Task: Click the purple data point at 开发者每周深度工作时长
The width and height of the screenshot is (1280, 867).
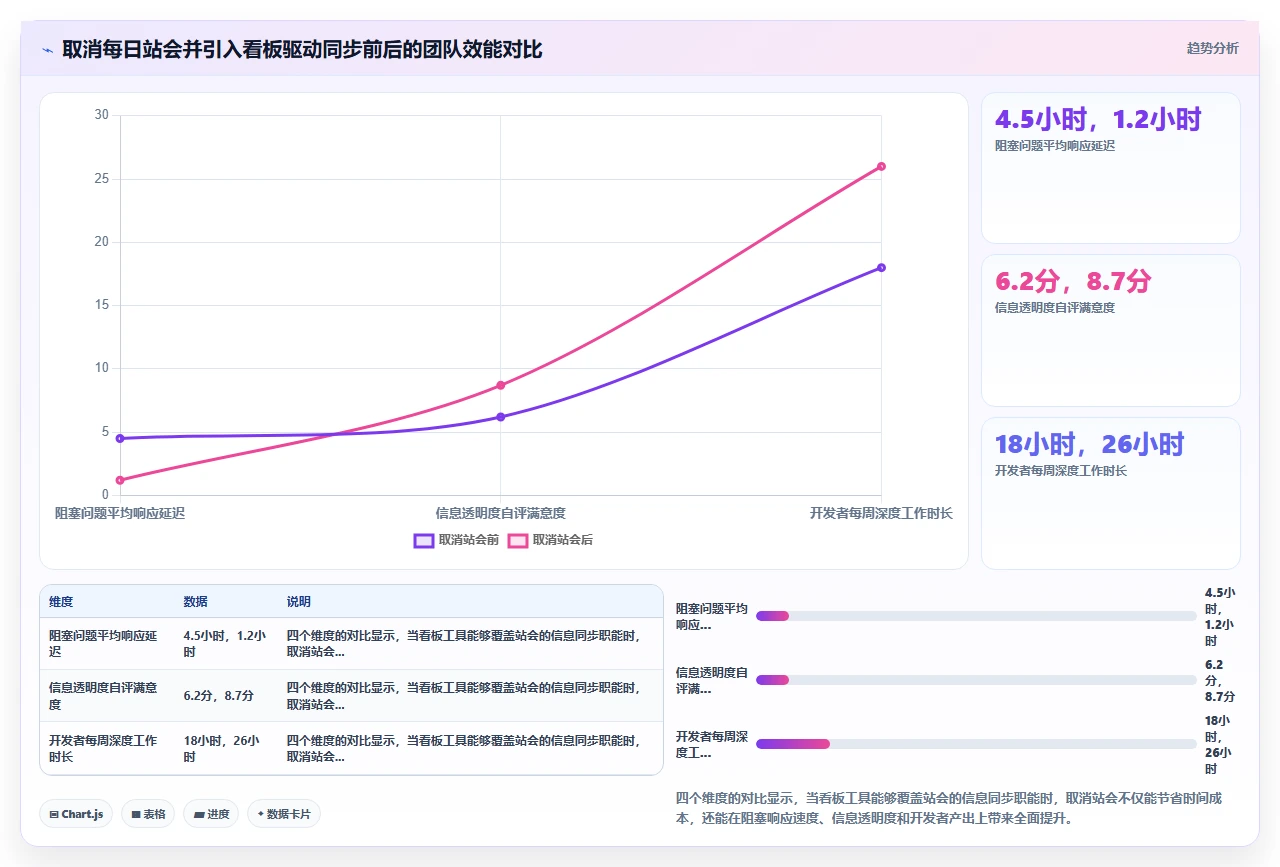Action: point(881,267)
